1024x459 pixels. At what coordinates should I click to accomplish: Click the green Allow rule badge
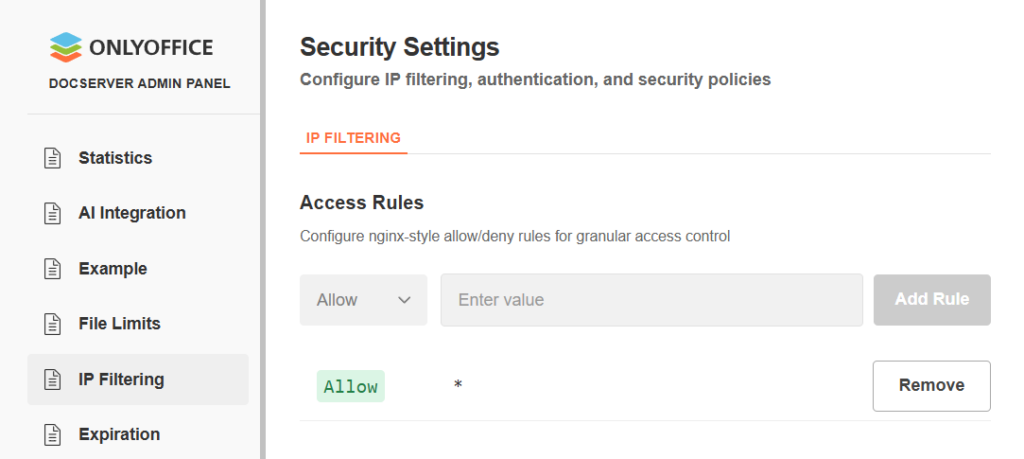pos(351,386)
